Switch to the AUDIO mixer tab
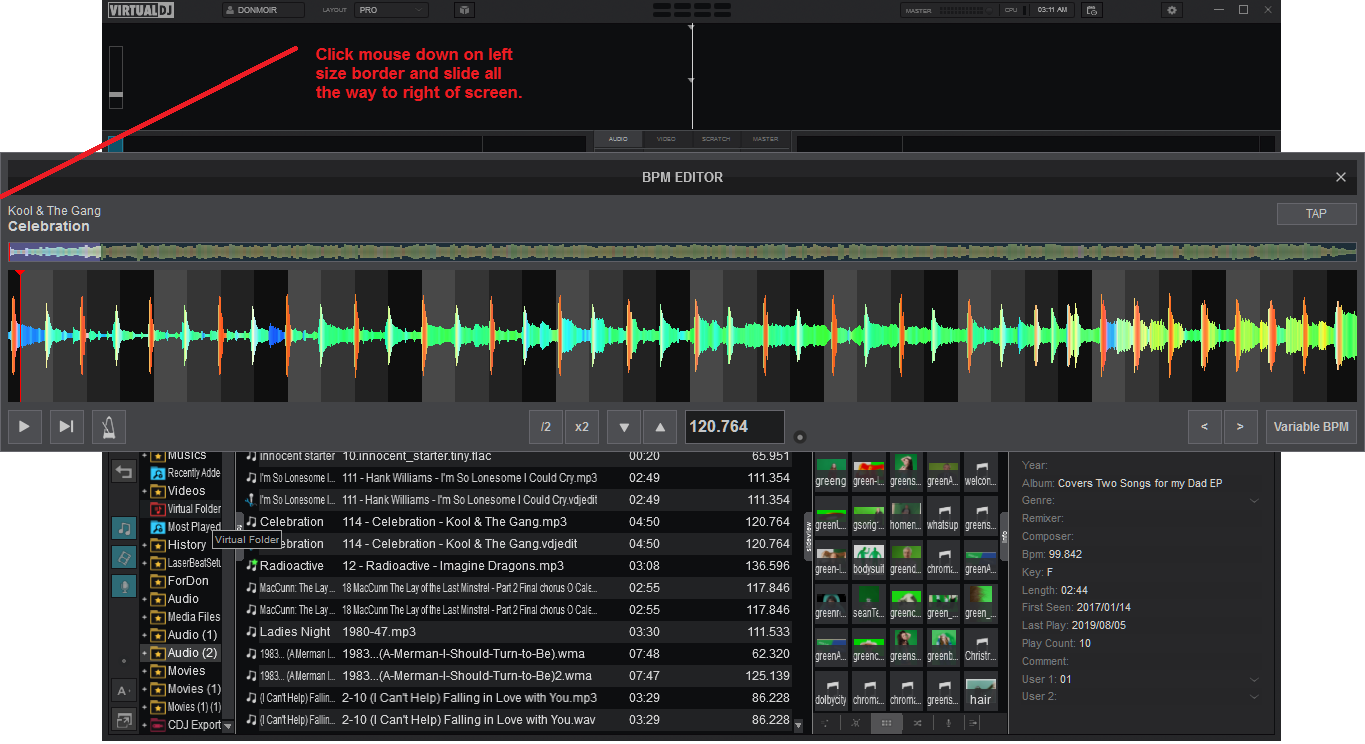The height and width of the screenshot is (744, 1365). [618, 139]
